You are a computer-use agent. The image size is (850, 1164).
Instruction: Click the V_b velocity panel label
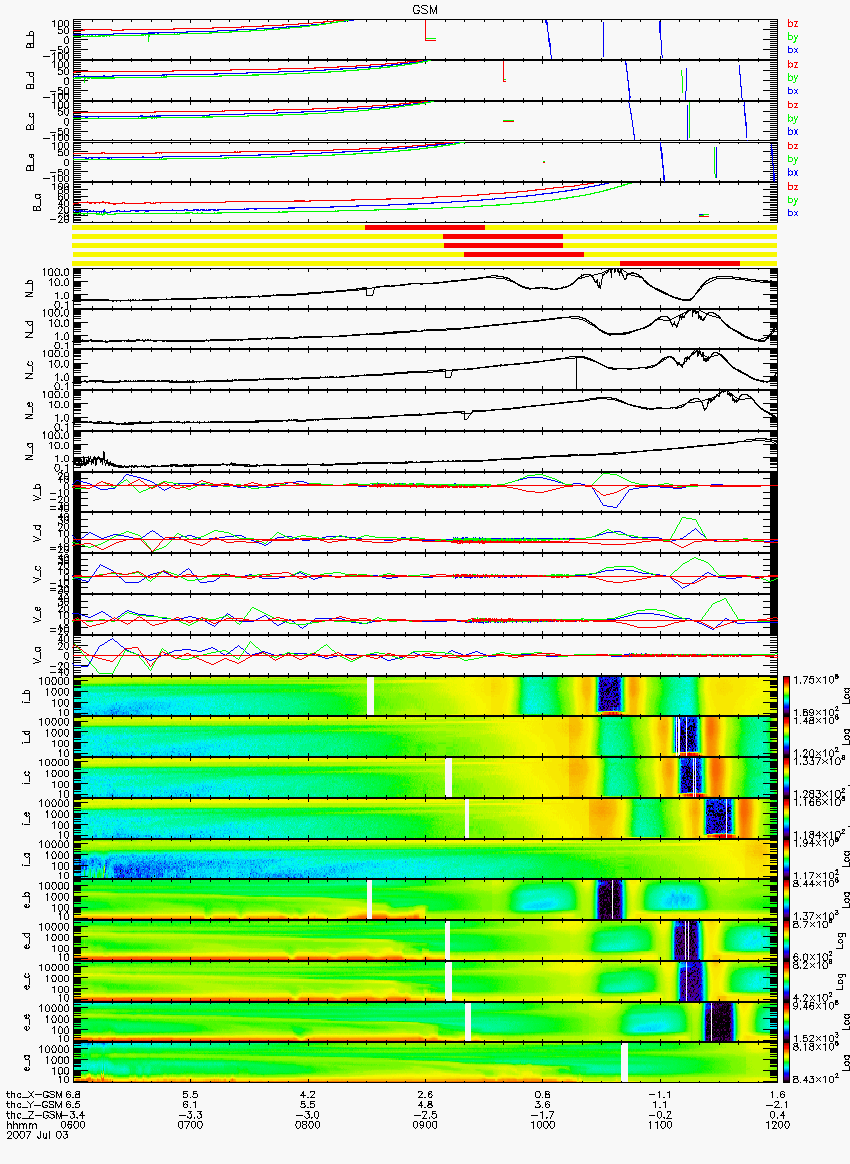(x=37, y=491)
